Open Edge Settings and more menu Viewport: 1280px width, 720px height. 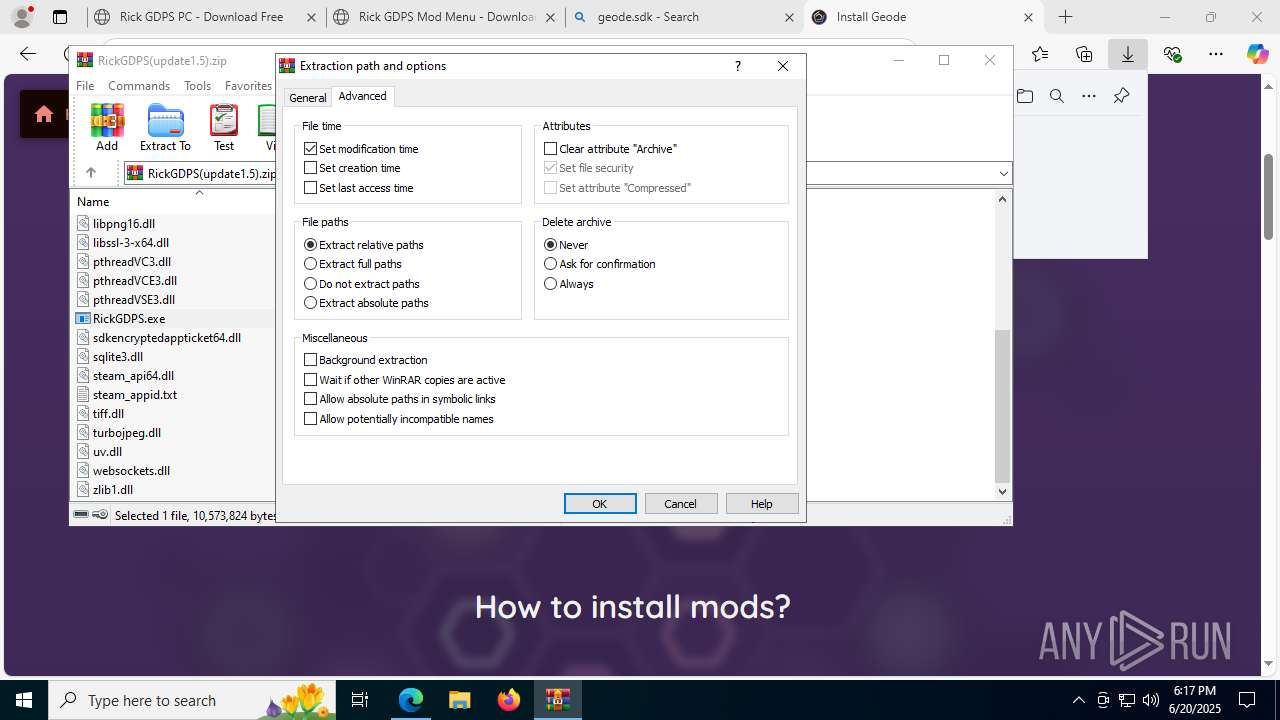point(1215,54)
